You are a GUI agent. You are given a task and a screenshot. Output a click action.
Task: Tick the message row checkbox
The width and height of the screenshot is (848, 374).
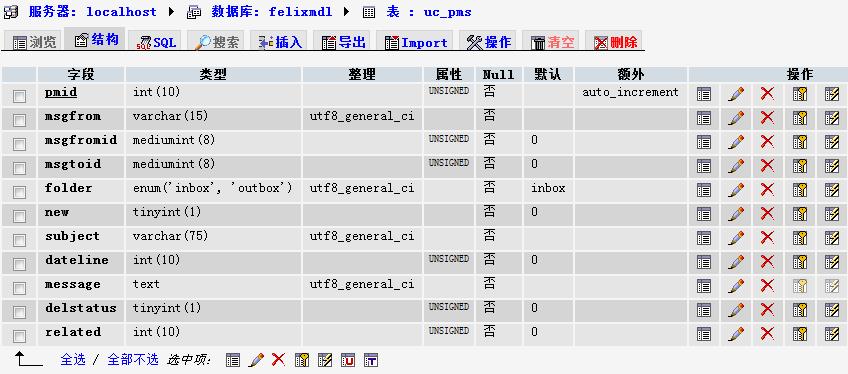pyautogui.click(x=19, y=288)
